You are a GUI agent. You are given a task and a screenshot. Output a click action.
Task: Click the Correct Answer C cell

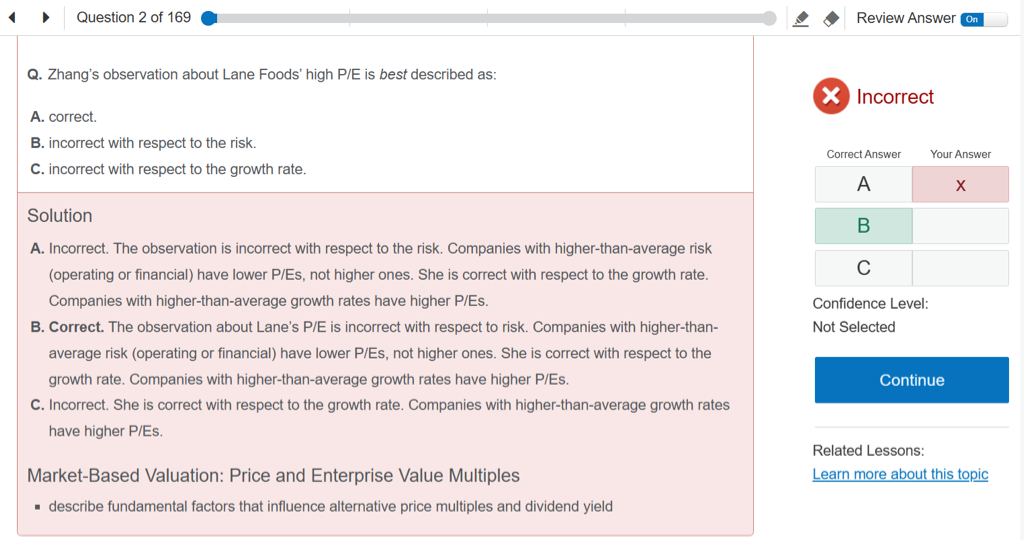coord(863,268)
